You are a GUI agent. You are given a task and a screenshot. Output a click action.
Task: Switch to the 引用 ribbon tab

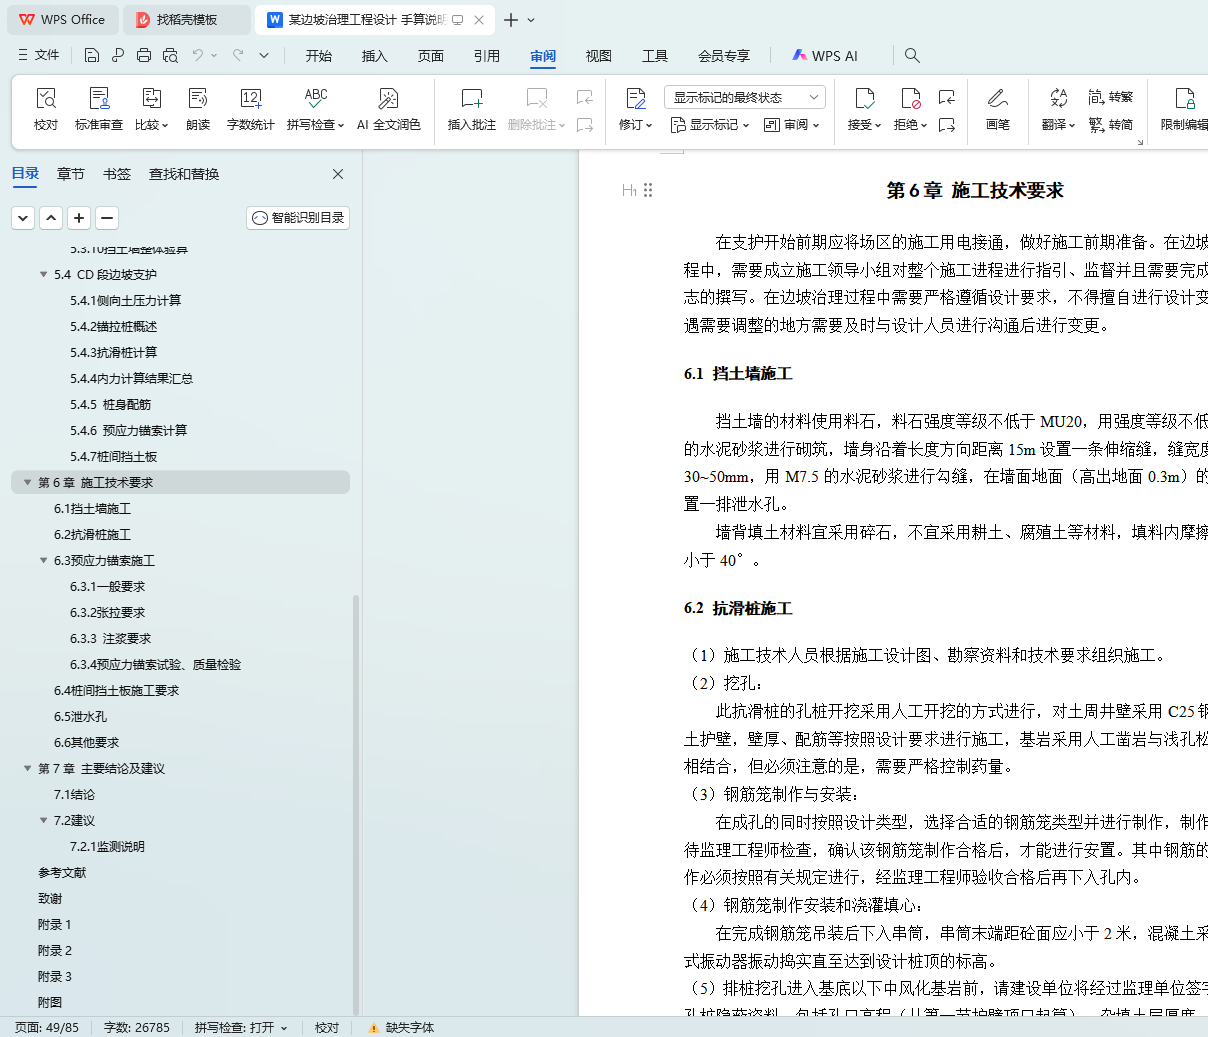click(x=487, y=56)
